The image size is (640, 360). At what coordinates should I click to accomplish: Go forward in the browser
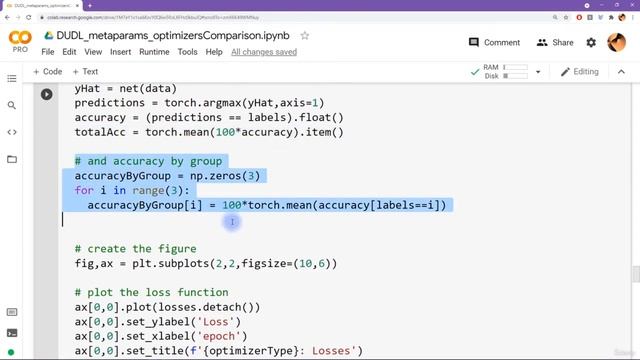18,18
